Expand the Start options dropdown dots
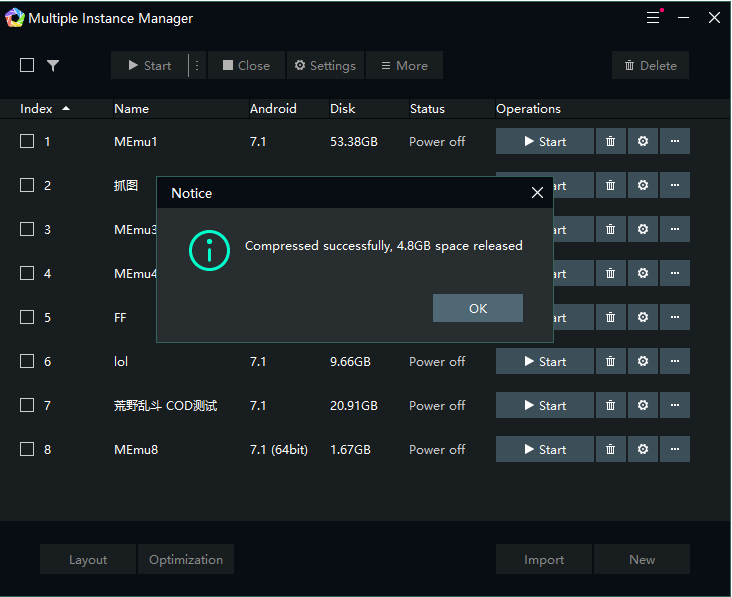The image size is (732, 597). pos(196,66)
